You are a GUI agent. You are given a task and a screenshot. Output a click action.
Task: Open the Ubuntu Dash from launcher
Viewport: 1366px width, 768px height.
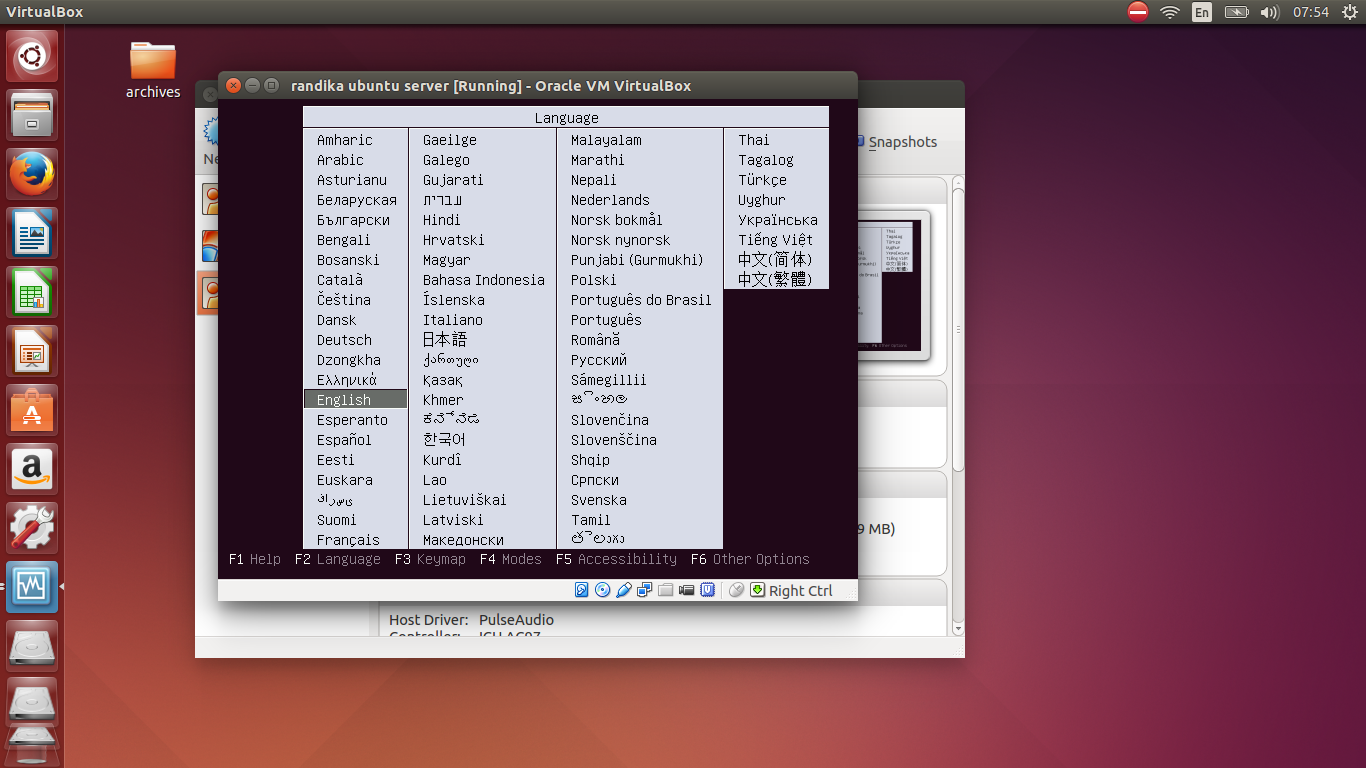click(32, 56)
